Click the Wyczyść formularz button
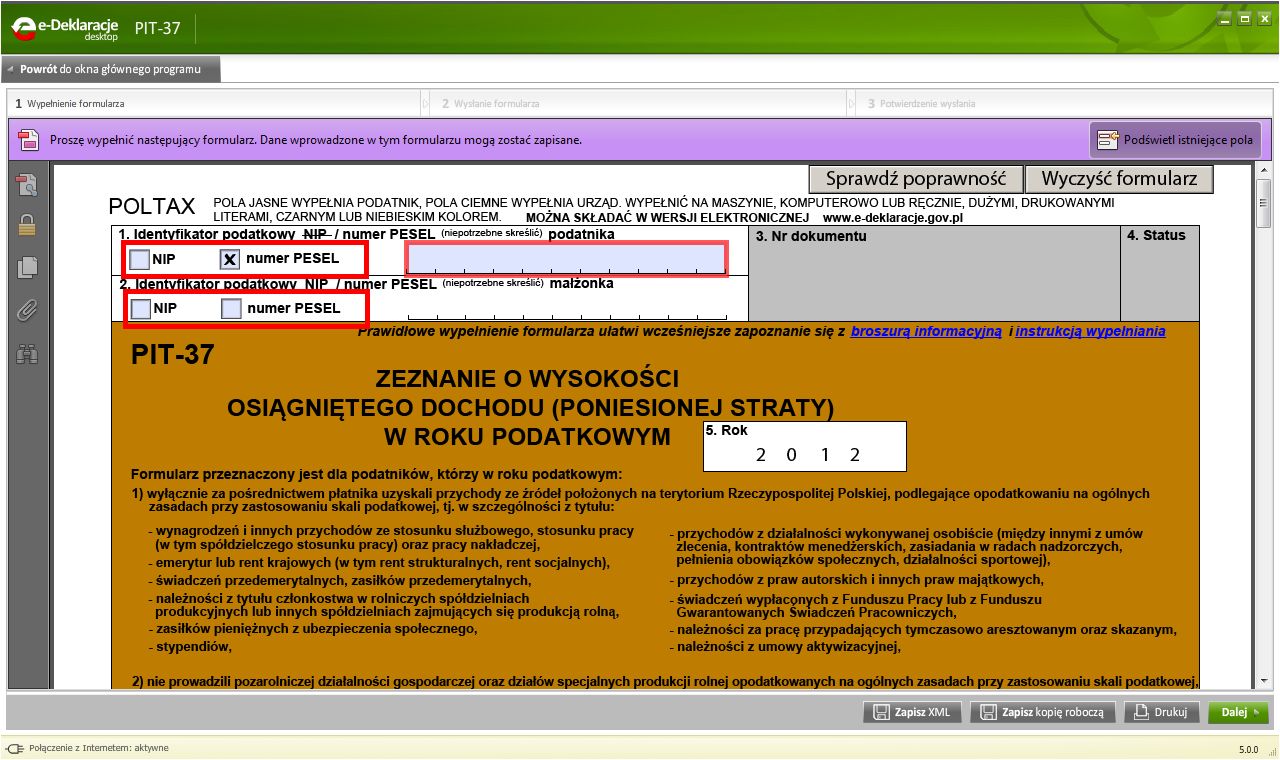Image resolution: width=1280 pixels, height=760 pixels. 1119,179
